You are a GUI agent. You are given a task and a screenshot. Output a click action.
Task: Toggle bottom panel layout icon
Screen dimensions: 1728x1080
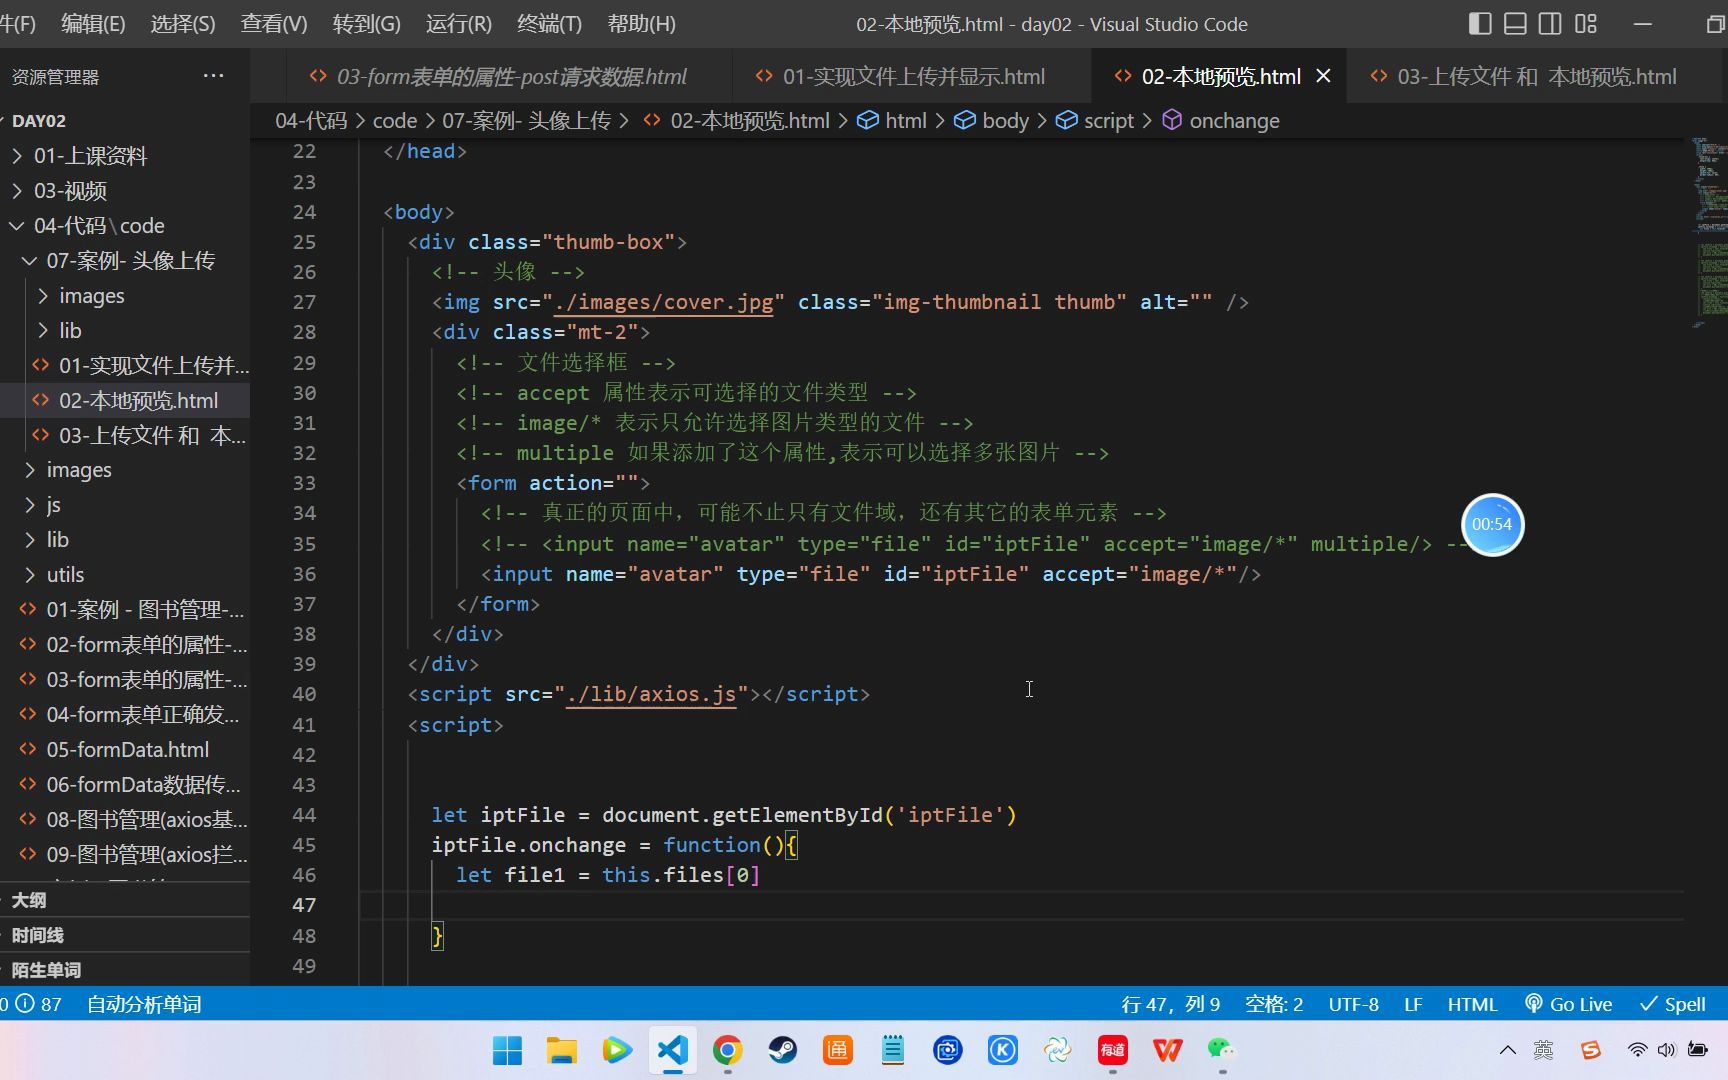tap(1515, 24)
